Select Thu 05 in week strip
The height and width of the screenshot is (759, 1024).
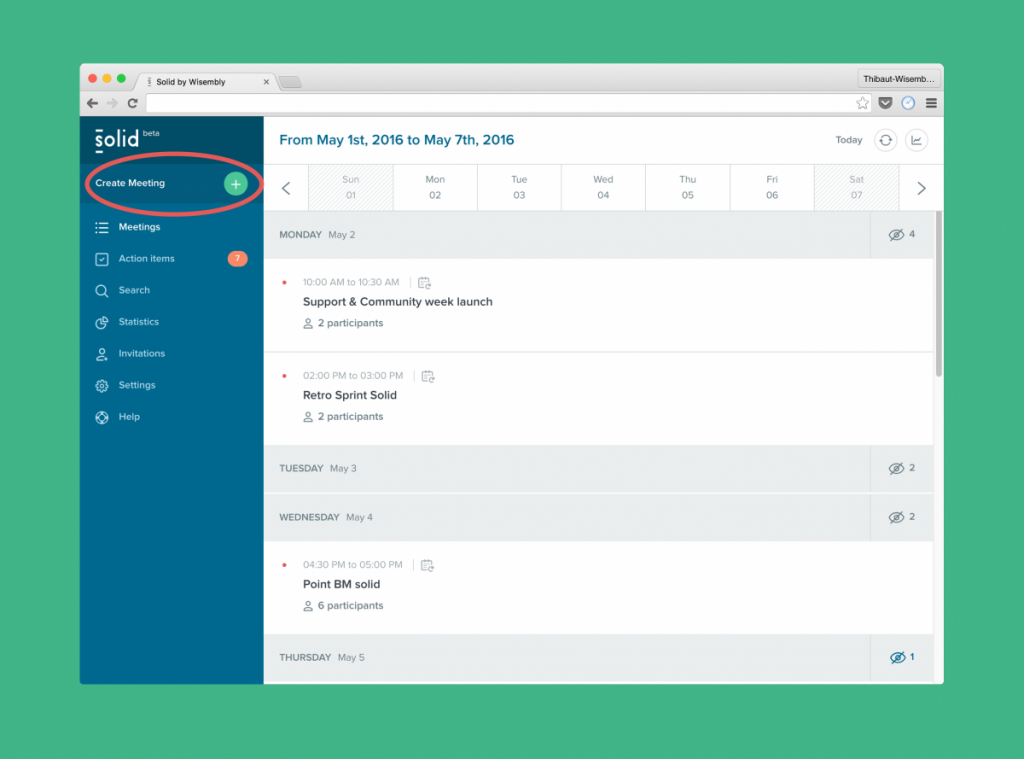(x=688, y=187)
